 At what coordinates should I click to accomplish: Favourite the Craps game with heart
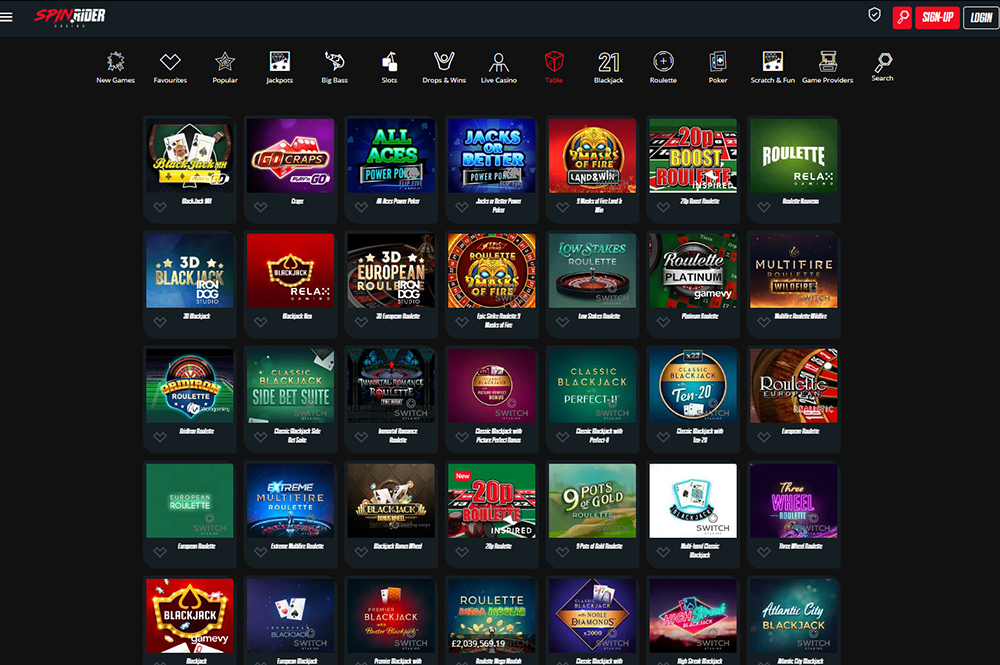[260, 207]
